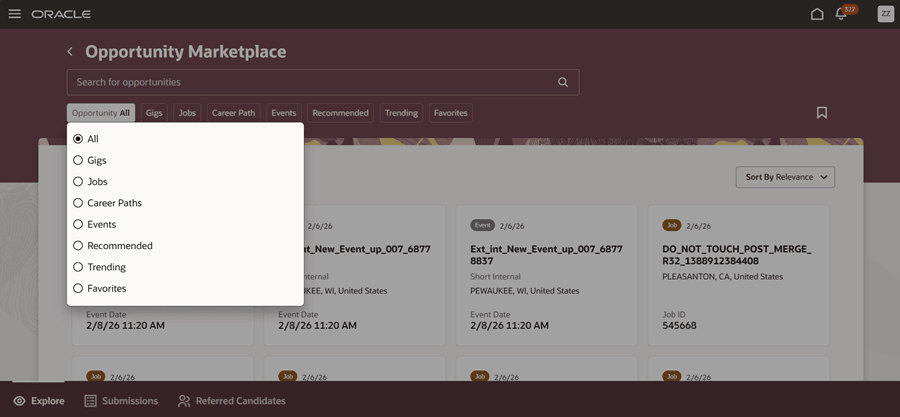Select the Jobs radio option

coord(78,182)
